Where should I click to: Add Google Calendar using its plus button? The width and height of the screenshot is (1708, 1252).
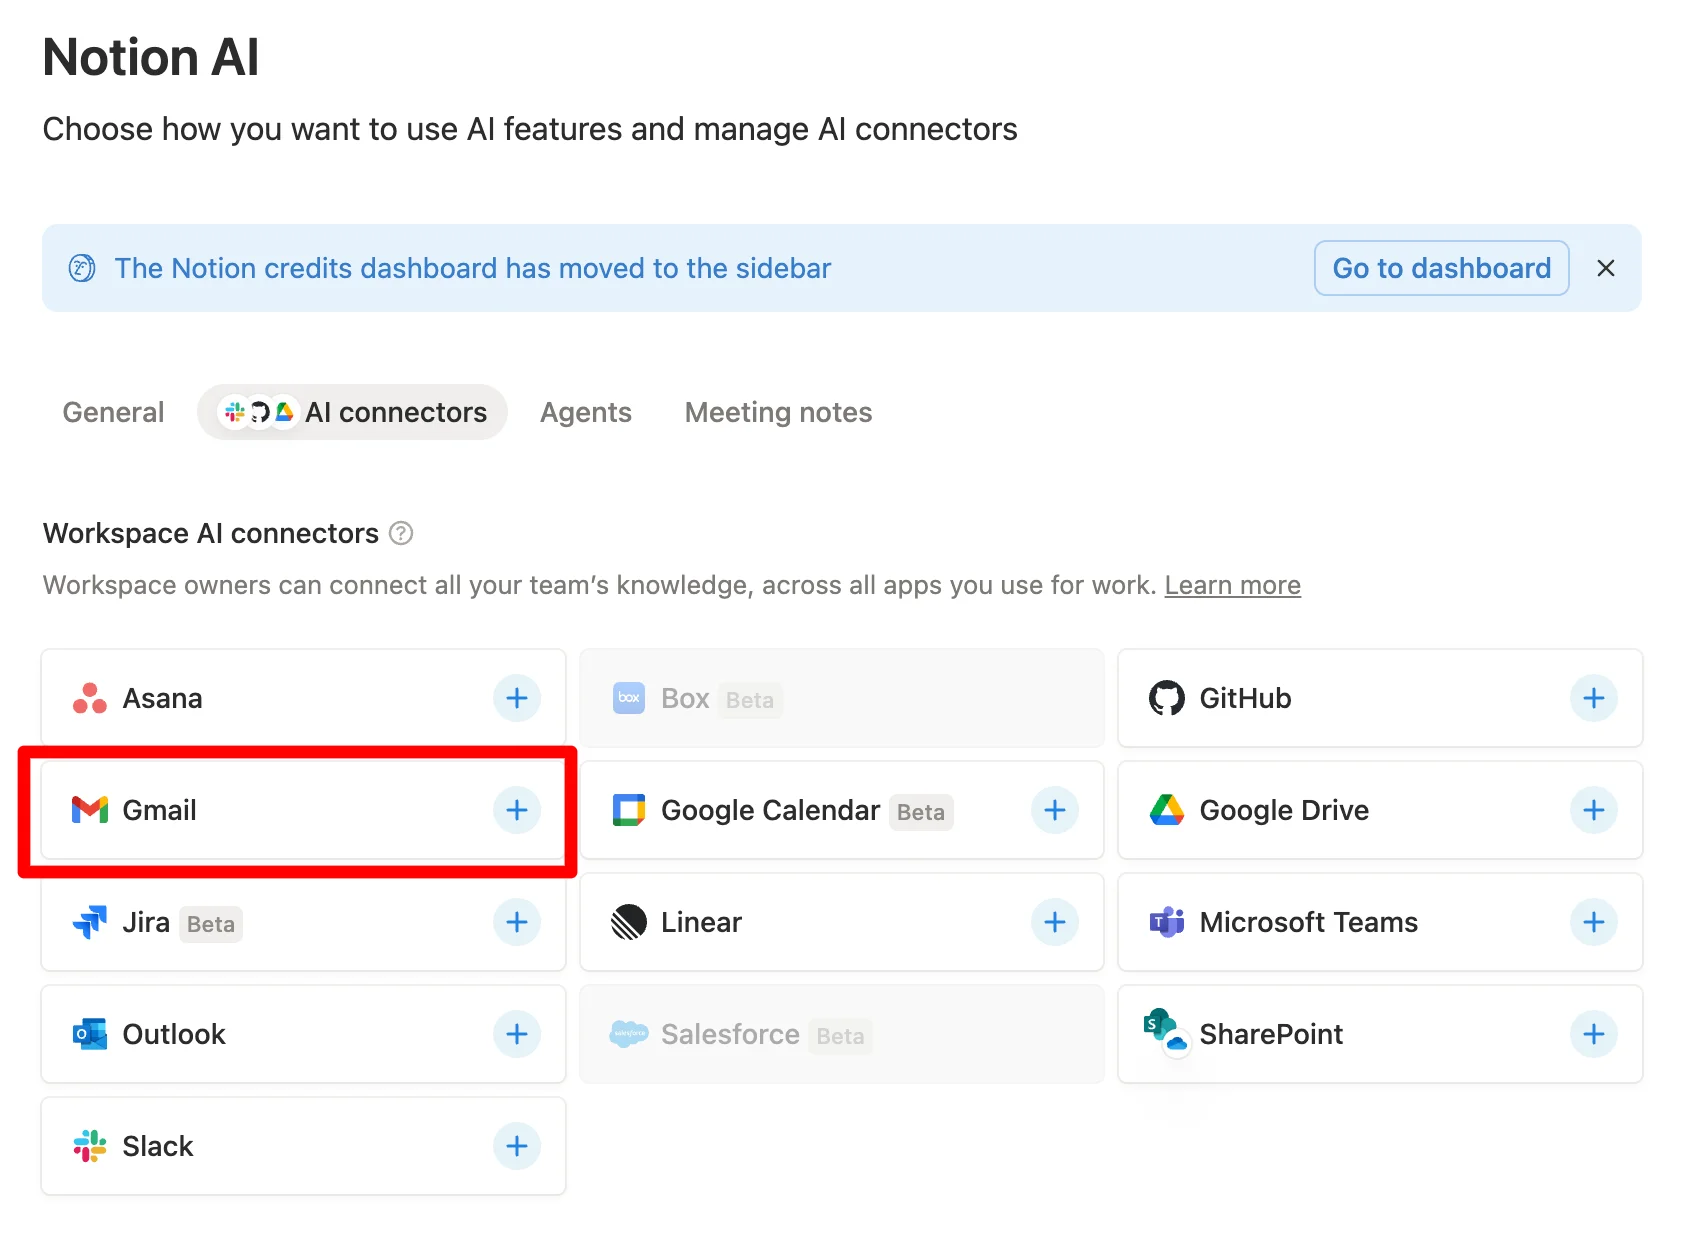coord(1055,810)
